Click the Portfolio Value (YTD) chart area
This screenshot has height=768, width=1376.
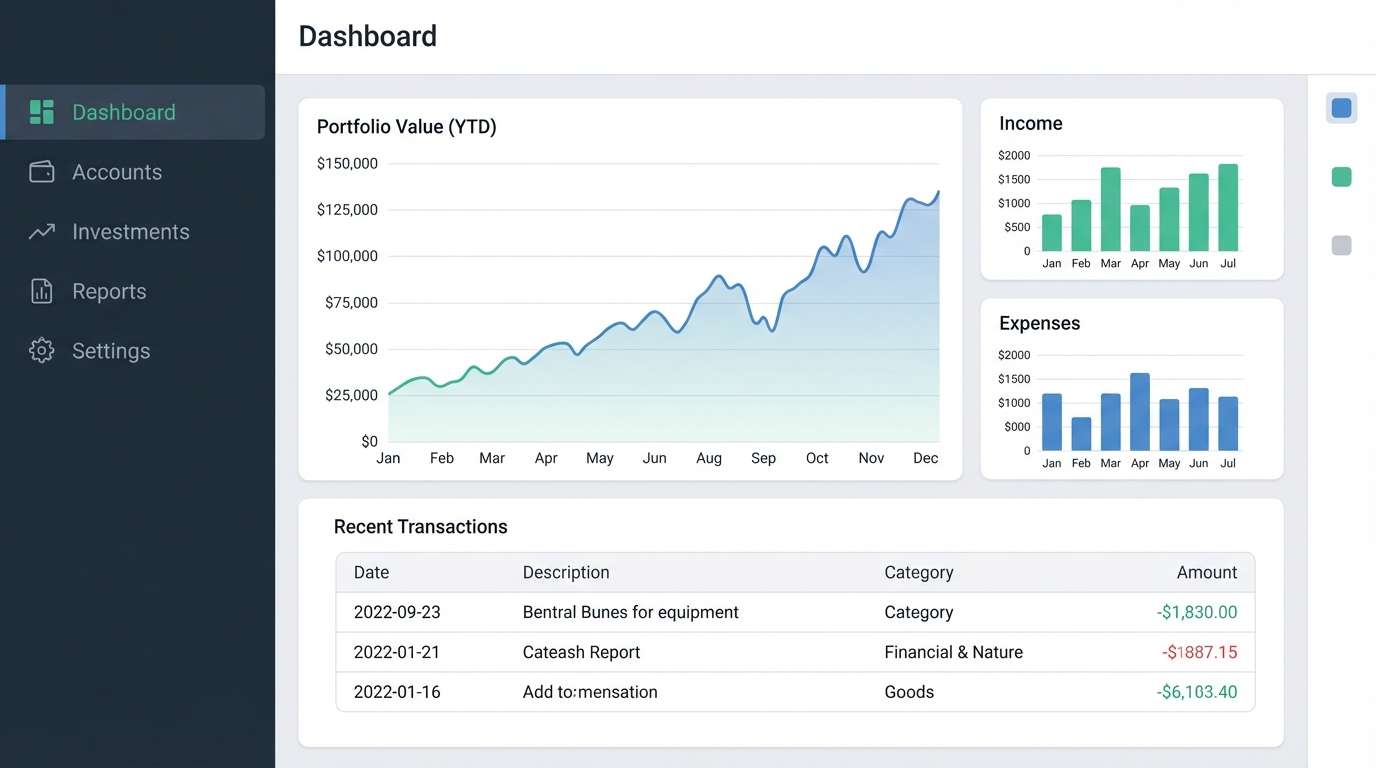(660, 300)
